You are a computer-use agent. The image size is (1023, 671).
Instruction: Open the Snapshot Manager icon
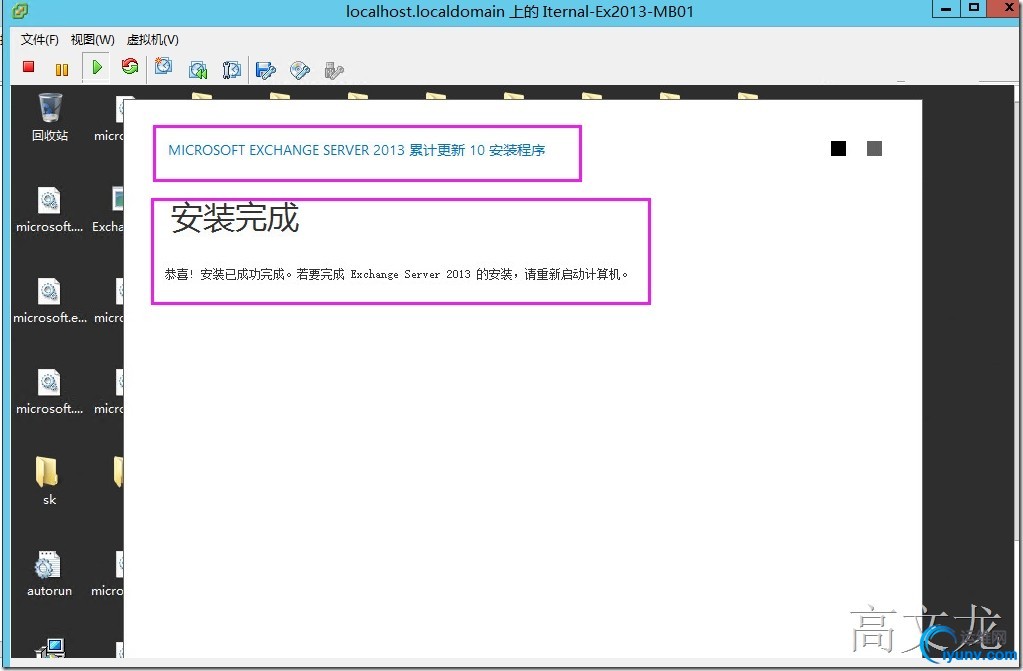click(231, 69)
